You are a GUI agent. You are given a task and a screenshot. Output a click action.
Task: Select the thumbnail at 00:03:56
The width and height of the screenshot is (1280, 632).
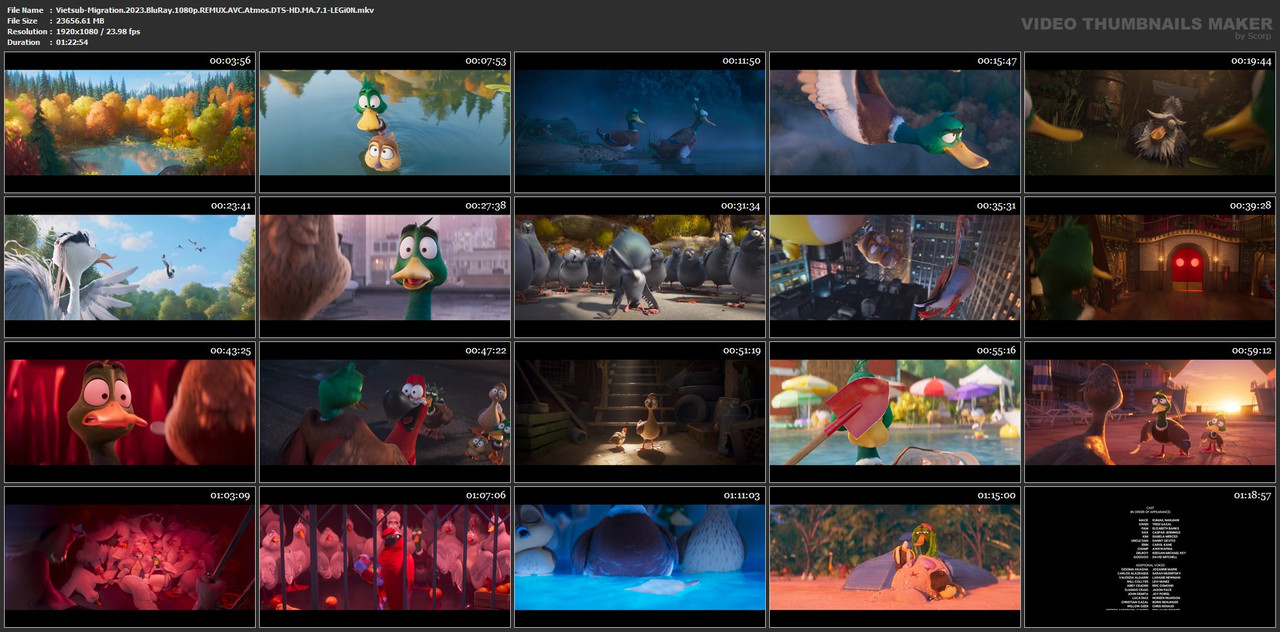pyautogui.click(x=130, y=122)
